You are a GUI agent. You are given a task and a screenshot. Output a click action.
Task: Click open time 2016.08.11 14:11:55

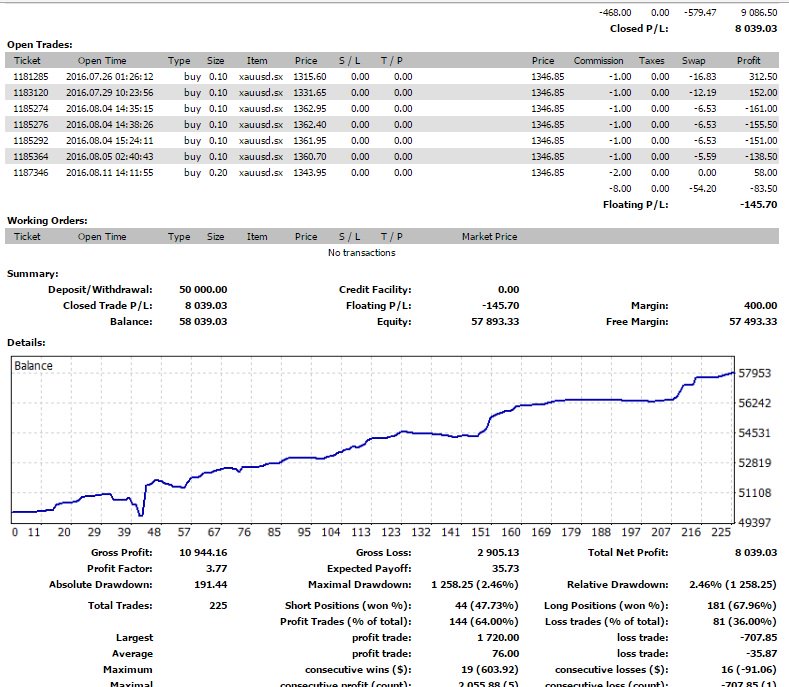(x=110, y=173)
